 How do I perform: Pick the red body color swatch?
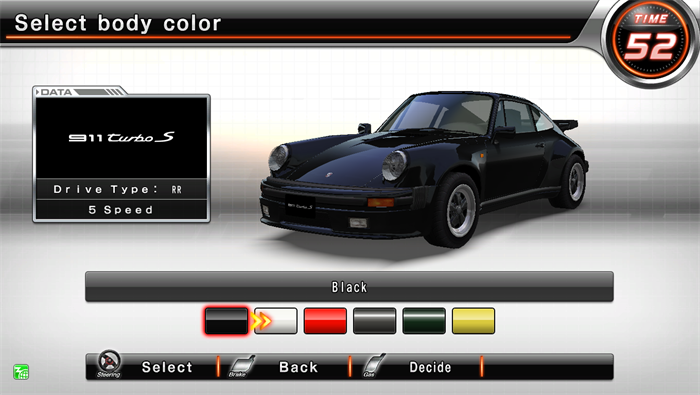pos(325,321)
